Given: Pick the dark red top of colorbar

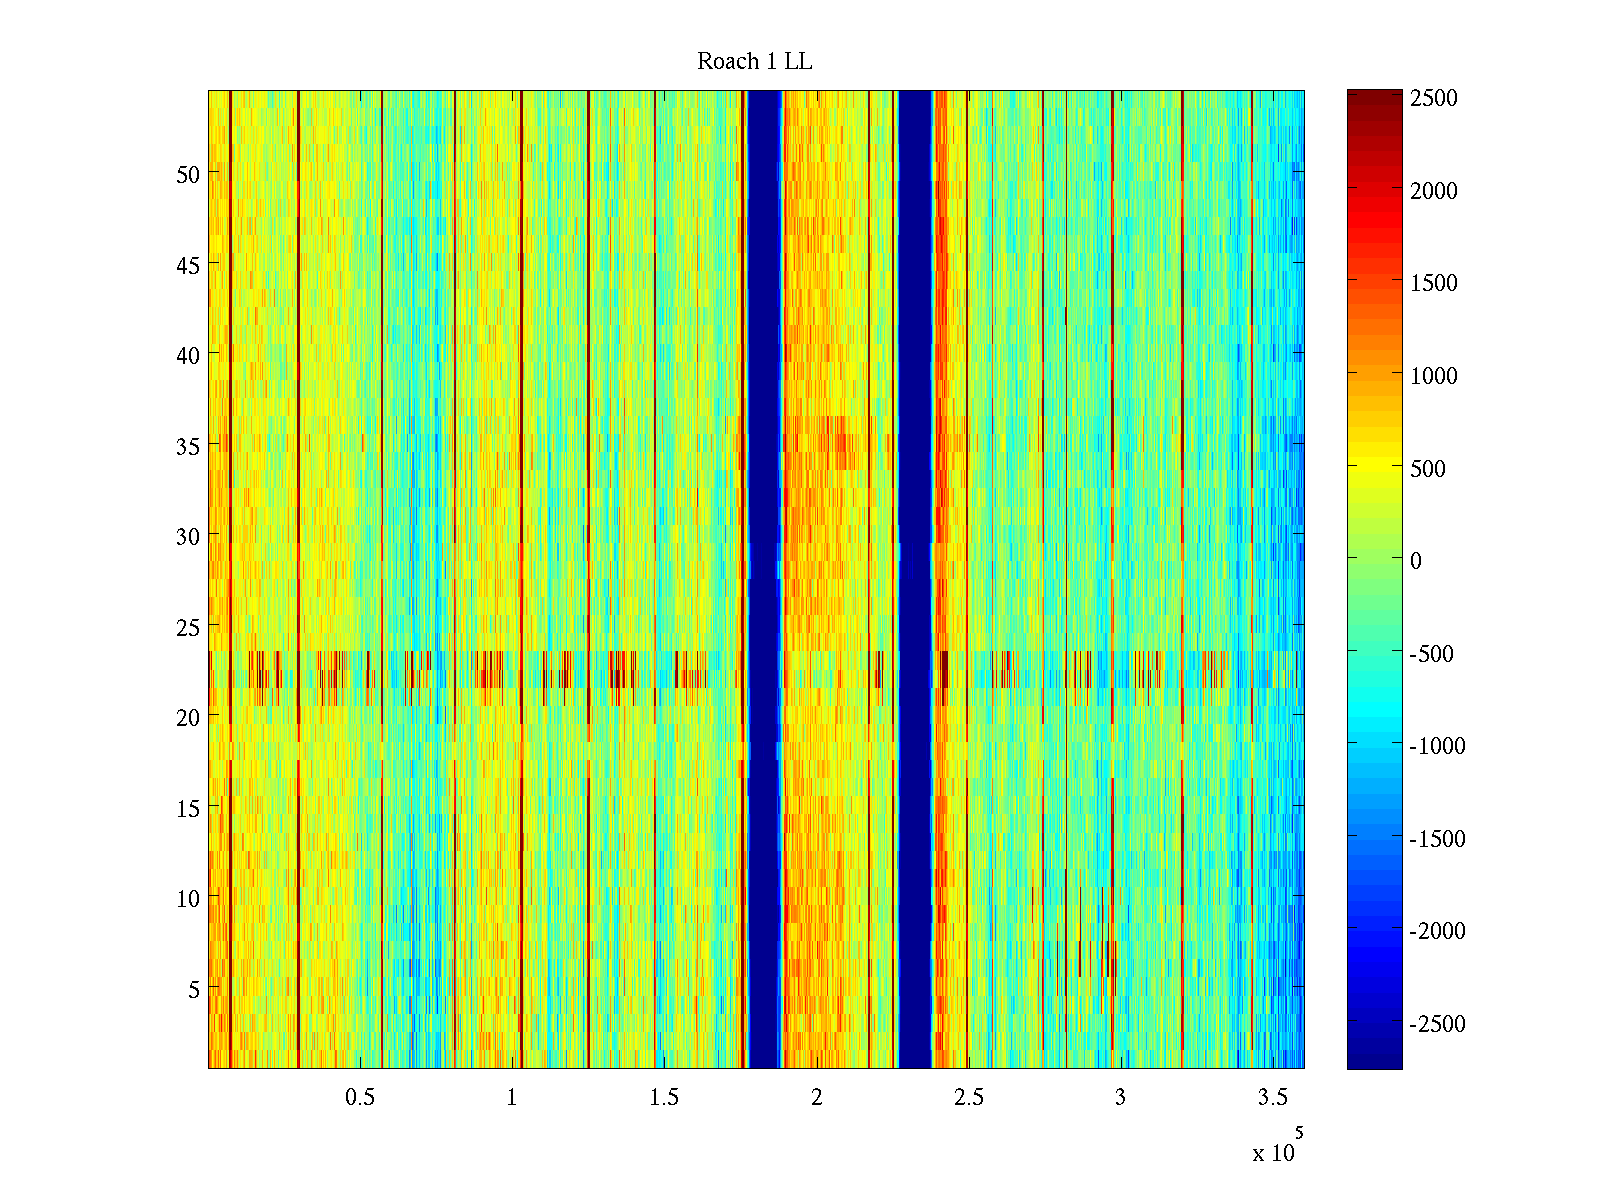Looking at the screenshot, I should 1374,98.
